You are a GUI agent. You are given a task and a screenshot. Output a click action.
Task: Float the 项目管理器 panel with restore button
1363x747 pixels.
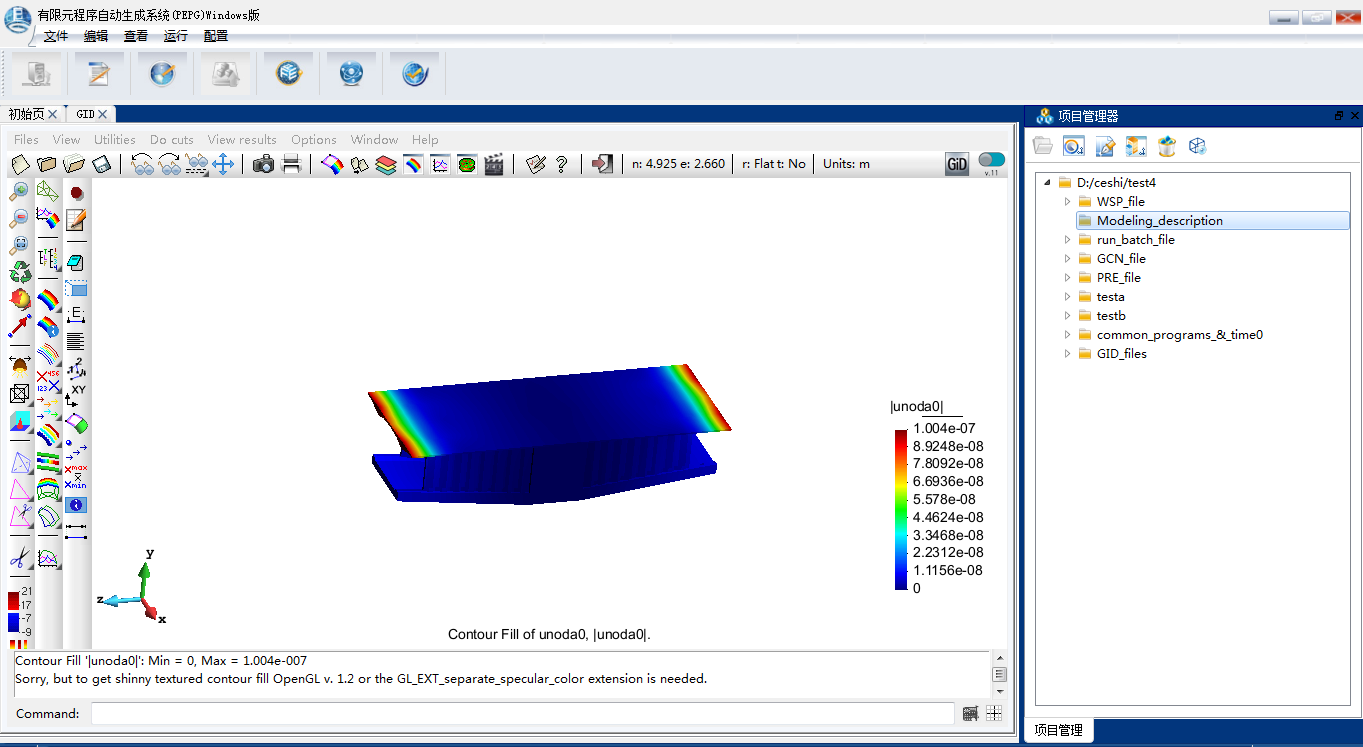coord(1339,116)
